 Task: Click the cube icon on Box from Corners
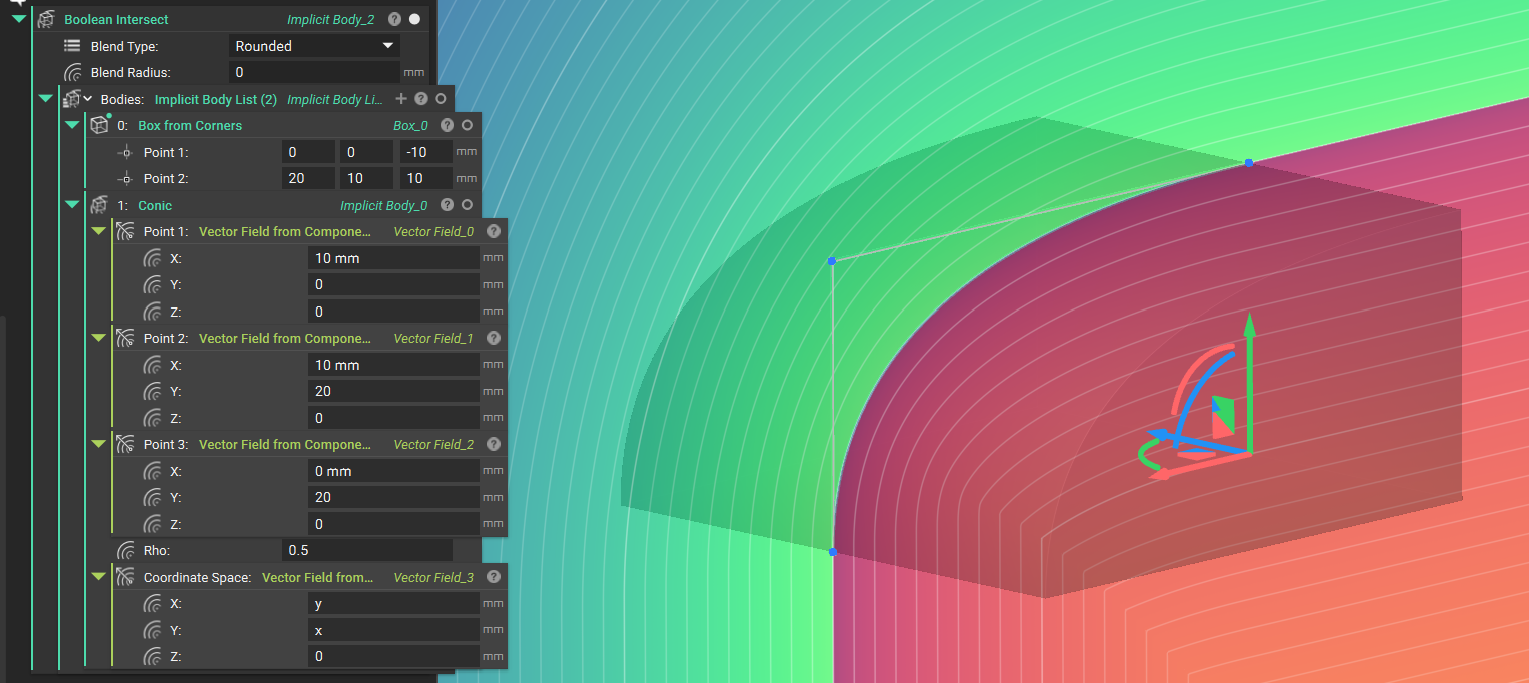pyautogui.click(x=100, y=125)
